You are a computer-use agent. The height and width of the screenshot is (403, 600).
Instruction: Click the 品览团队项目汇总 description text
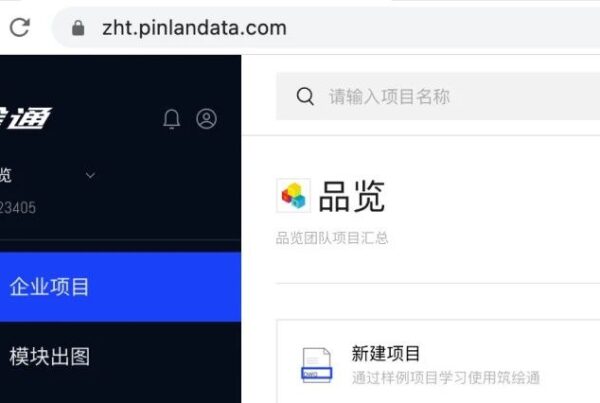(332, 238)
